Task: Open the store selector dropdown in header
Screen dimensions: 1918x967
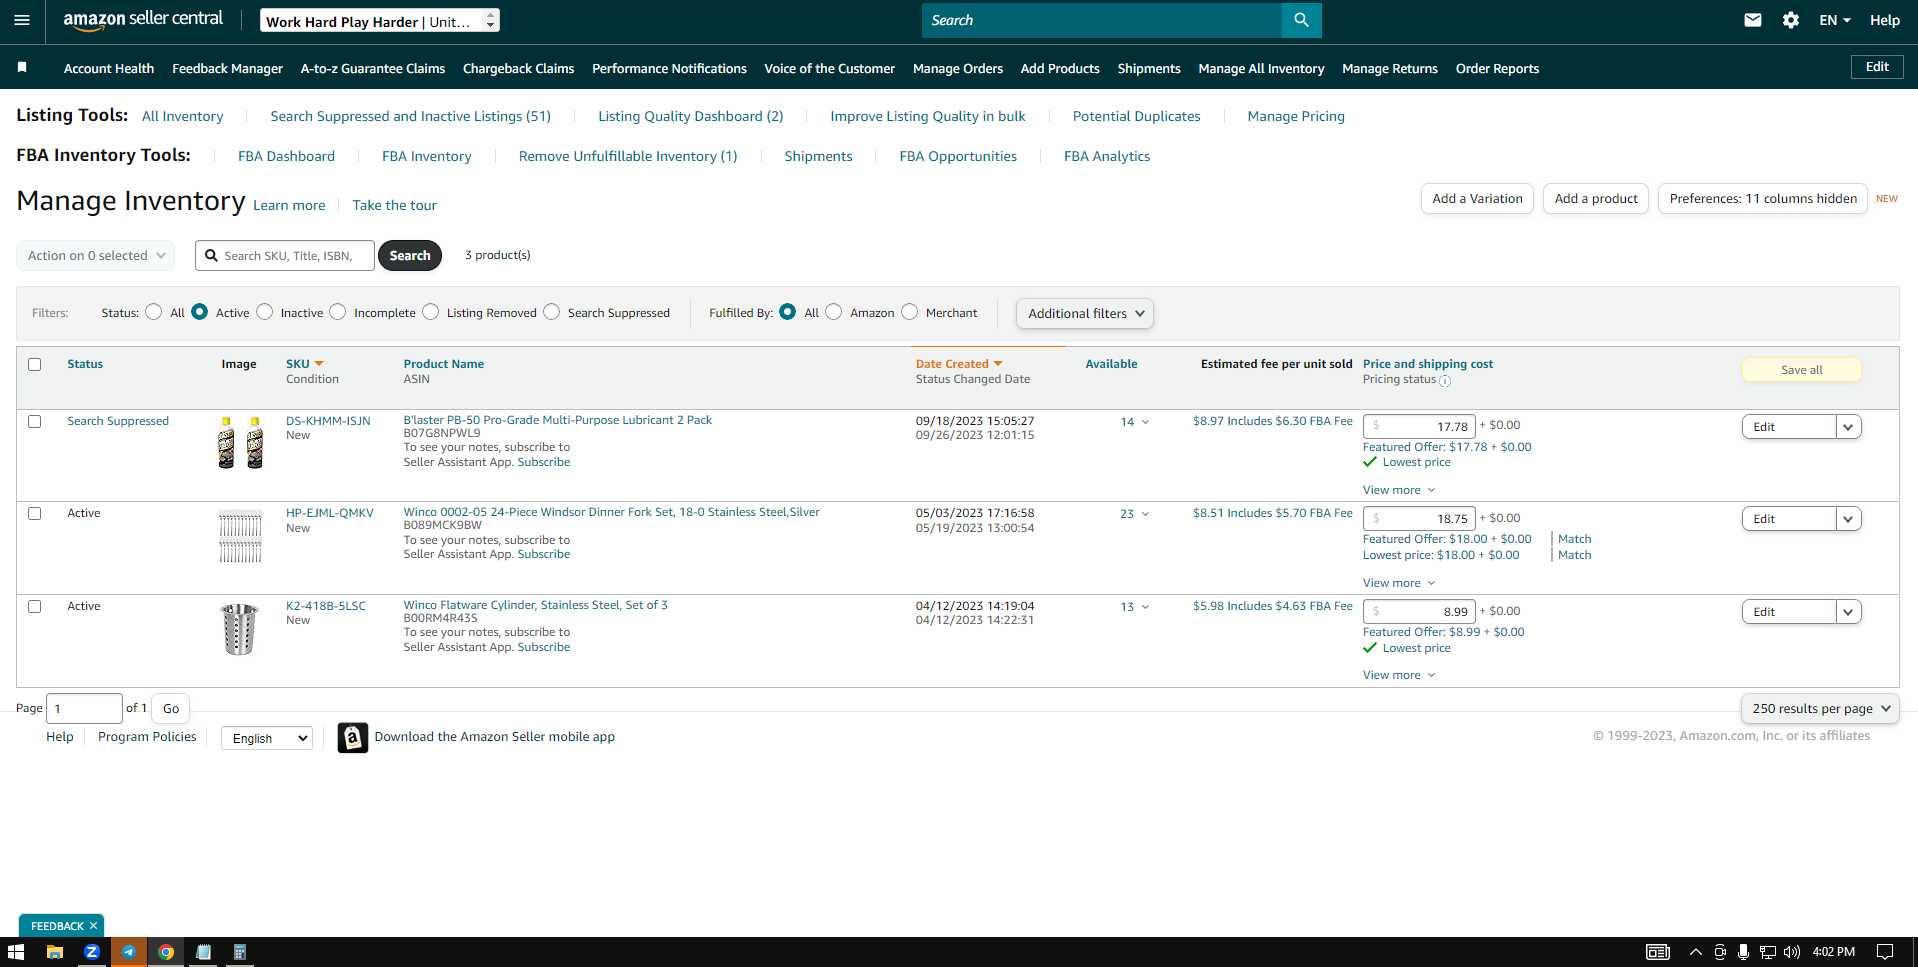Action: pos(380,21)
